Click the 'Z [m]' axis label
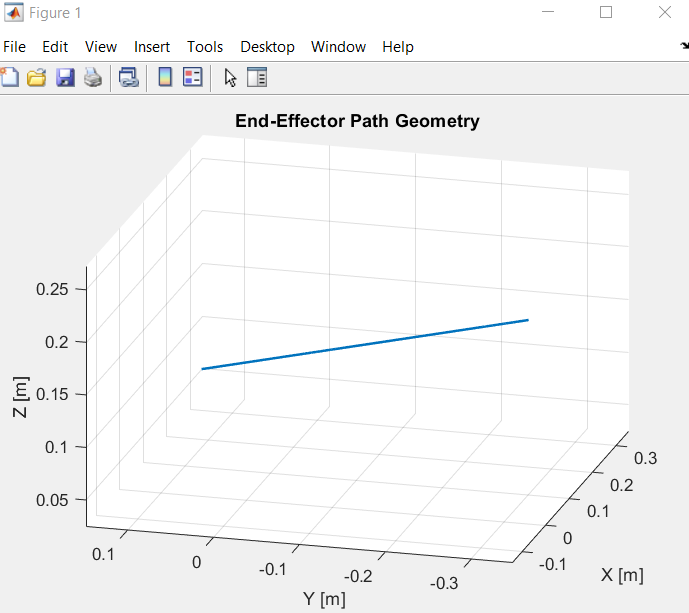The width and height of the screenshot is (689, 613). 20,397
